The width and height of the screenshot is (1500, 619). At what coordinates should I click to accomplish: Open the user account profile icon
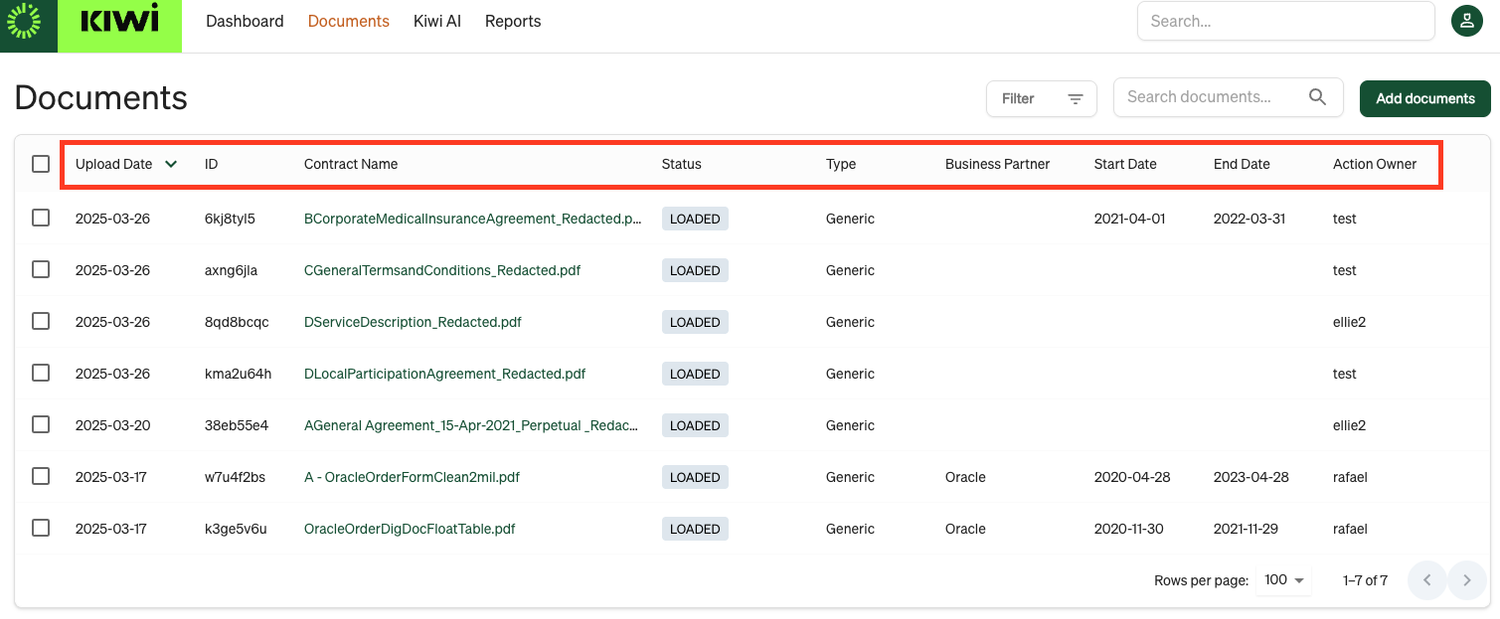click(1467, 21)
